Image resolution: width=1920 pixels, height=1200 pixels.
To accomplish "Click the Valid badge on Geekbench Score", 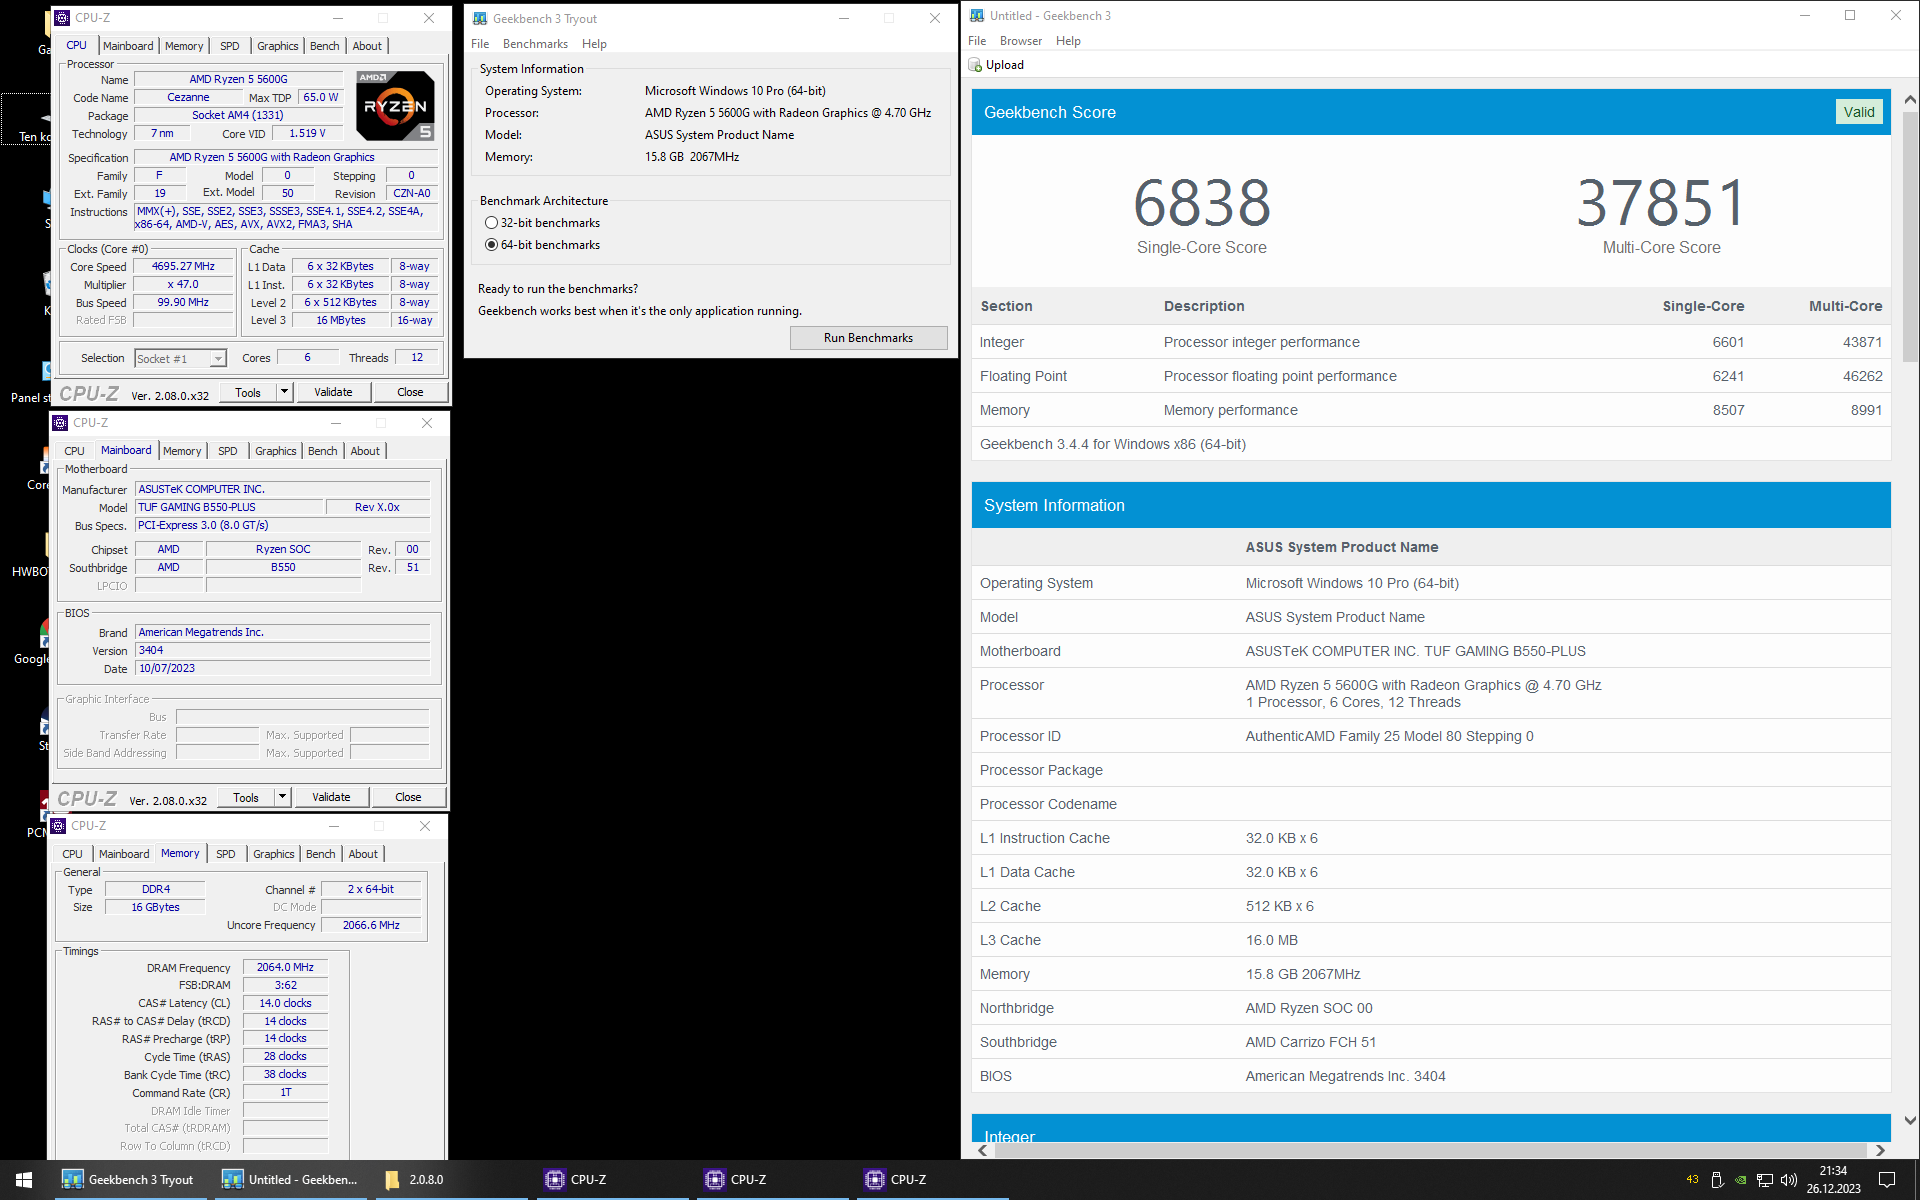I will click(1859, 112).
